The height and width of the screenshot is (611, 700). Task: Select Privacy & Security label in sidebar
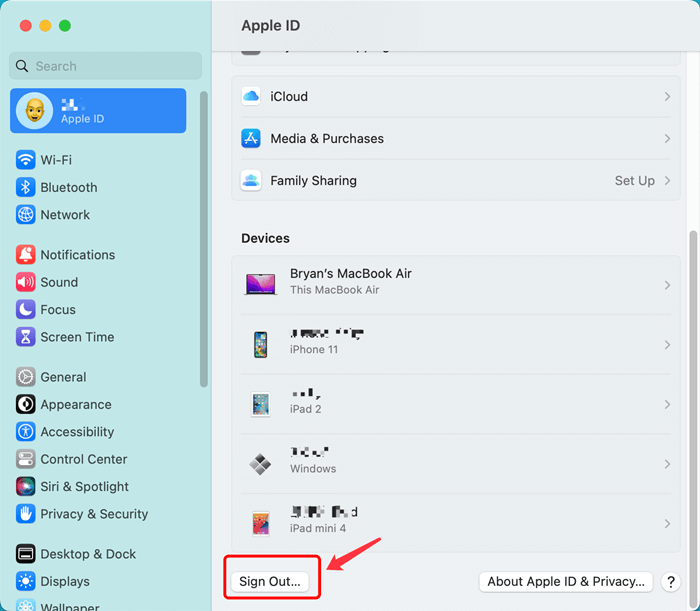pos(94,514)
